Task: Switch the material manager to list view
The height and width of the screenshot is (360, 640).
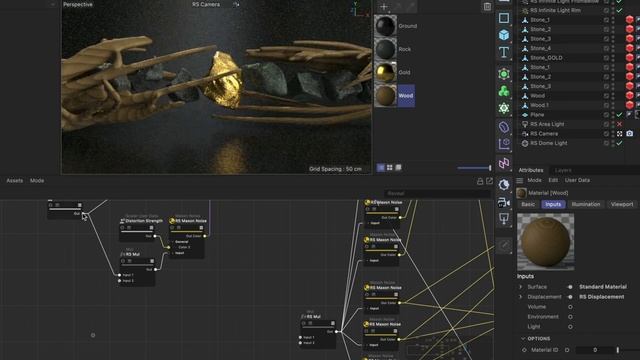Action: coord(380,167)
